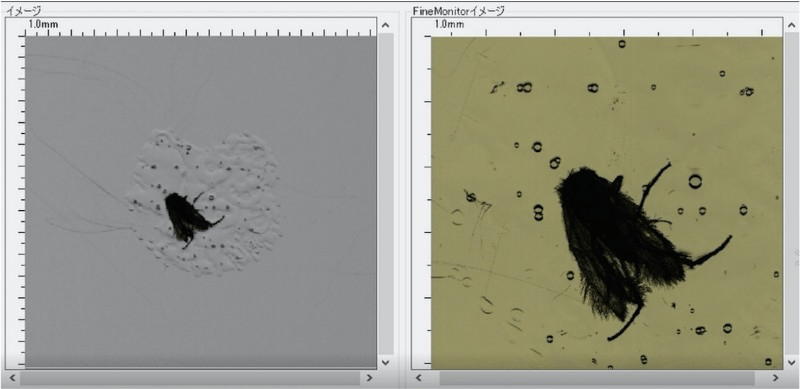Click the left image panel's scroll down arrow
This screenshot has width=800, height=389.
pyautogui.click(x=386, y=362)
